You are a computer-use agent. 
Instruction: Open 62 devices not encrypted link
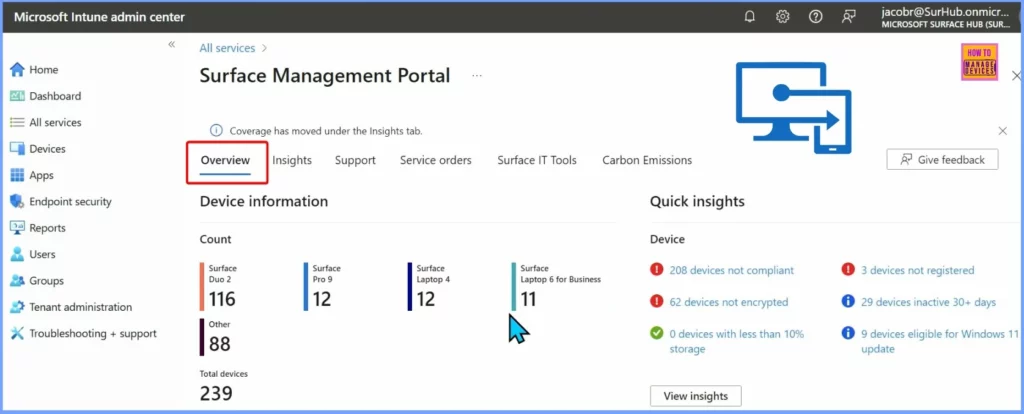pyautogui.click(x=729, y=302)
